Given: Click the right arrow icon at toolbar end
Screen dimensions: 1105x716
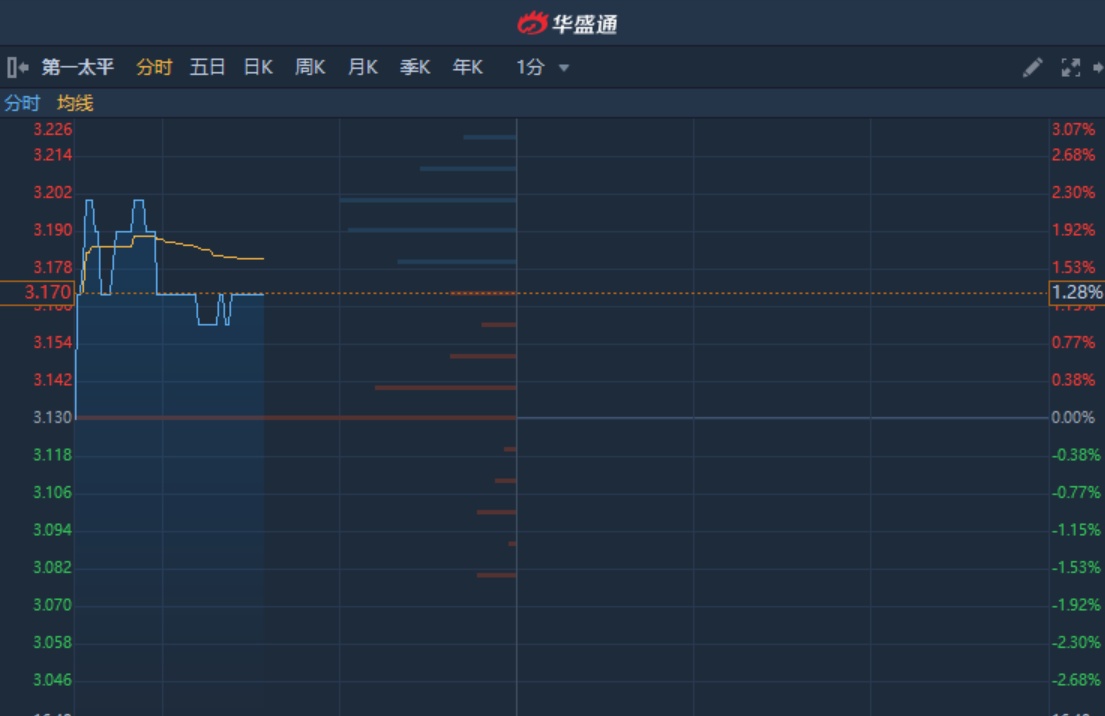Looking at the screenshot, I should (x=1098, y=68).
